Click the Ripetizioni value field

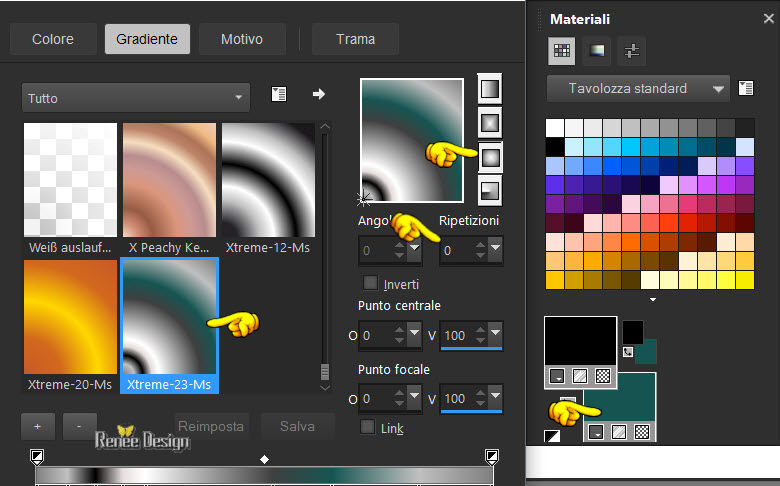pyautogui.click(x=457, y=250)
